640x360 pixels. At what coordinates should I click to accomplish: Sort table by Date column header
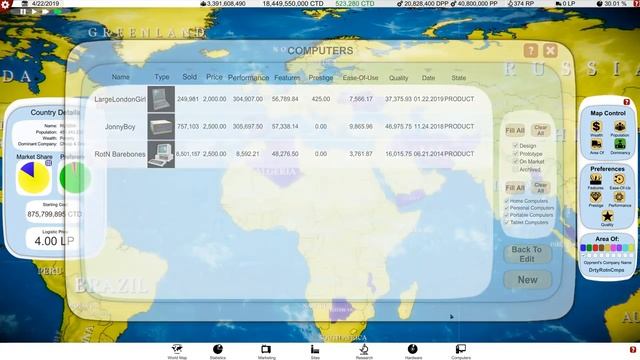click(x=428, y=78)
